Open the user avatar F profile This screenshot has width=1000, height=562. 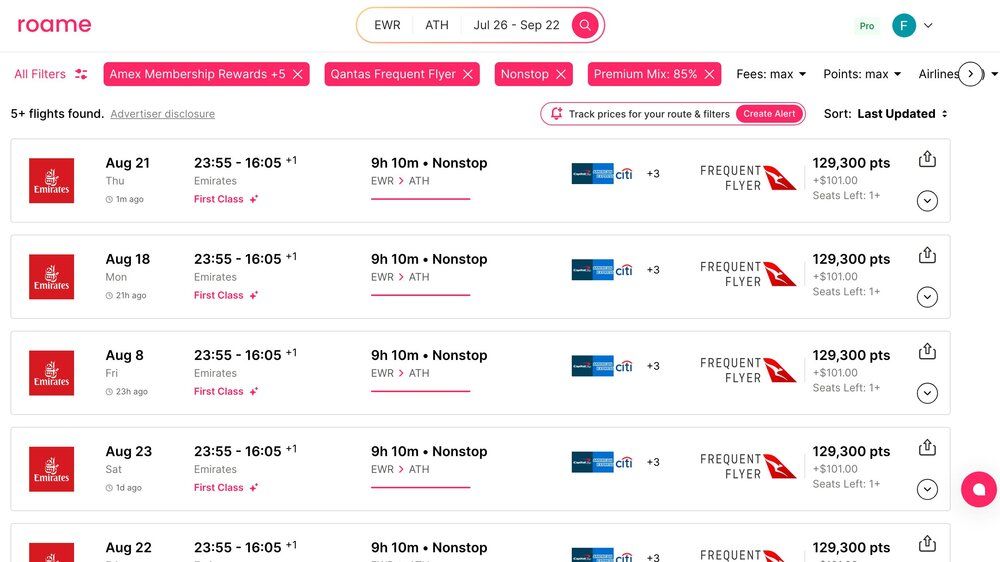click(x=904, y=26)
